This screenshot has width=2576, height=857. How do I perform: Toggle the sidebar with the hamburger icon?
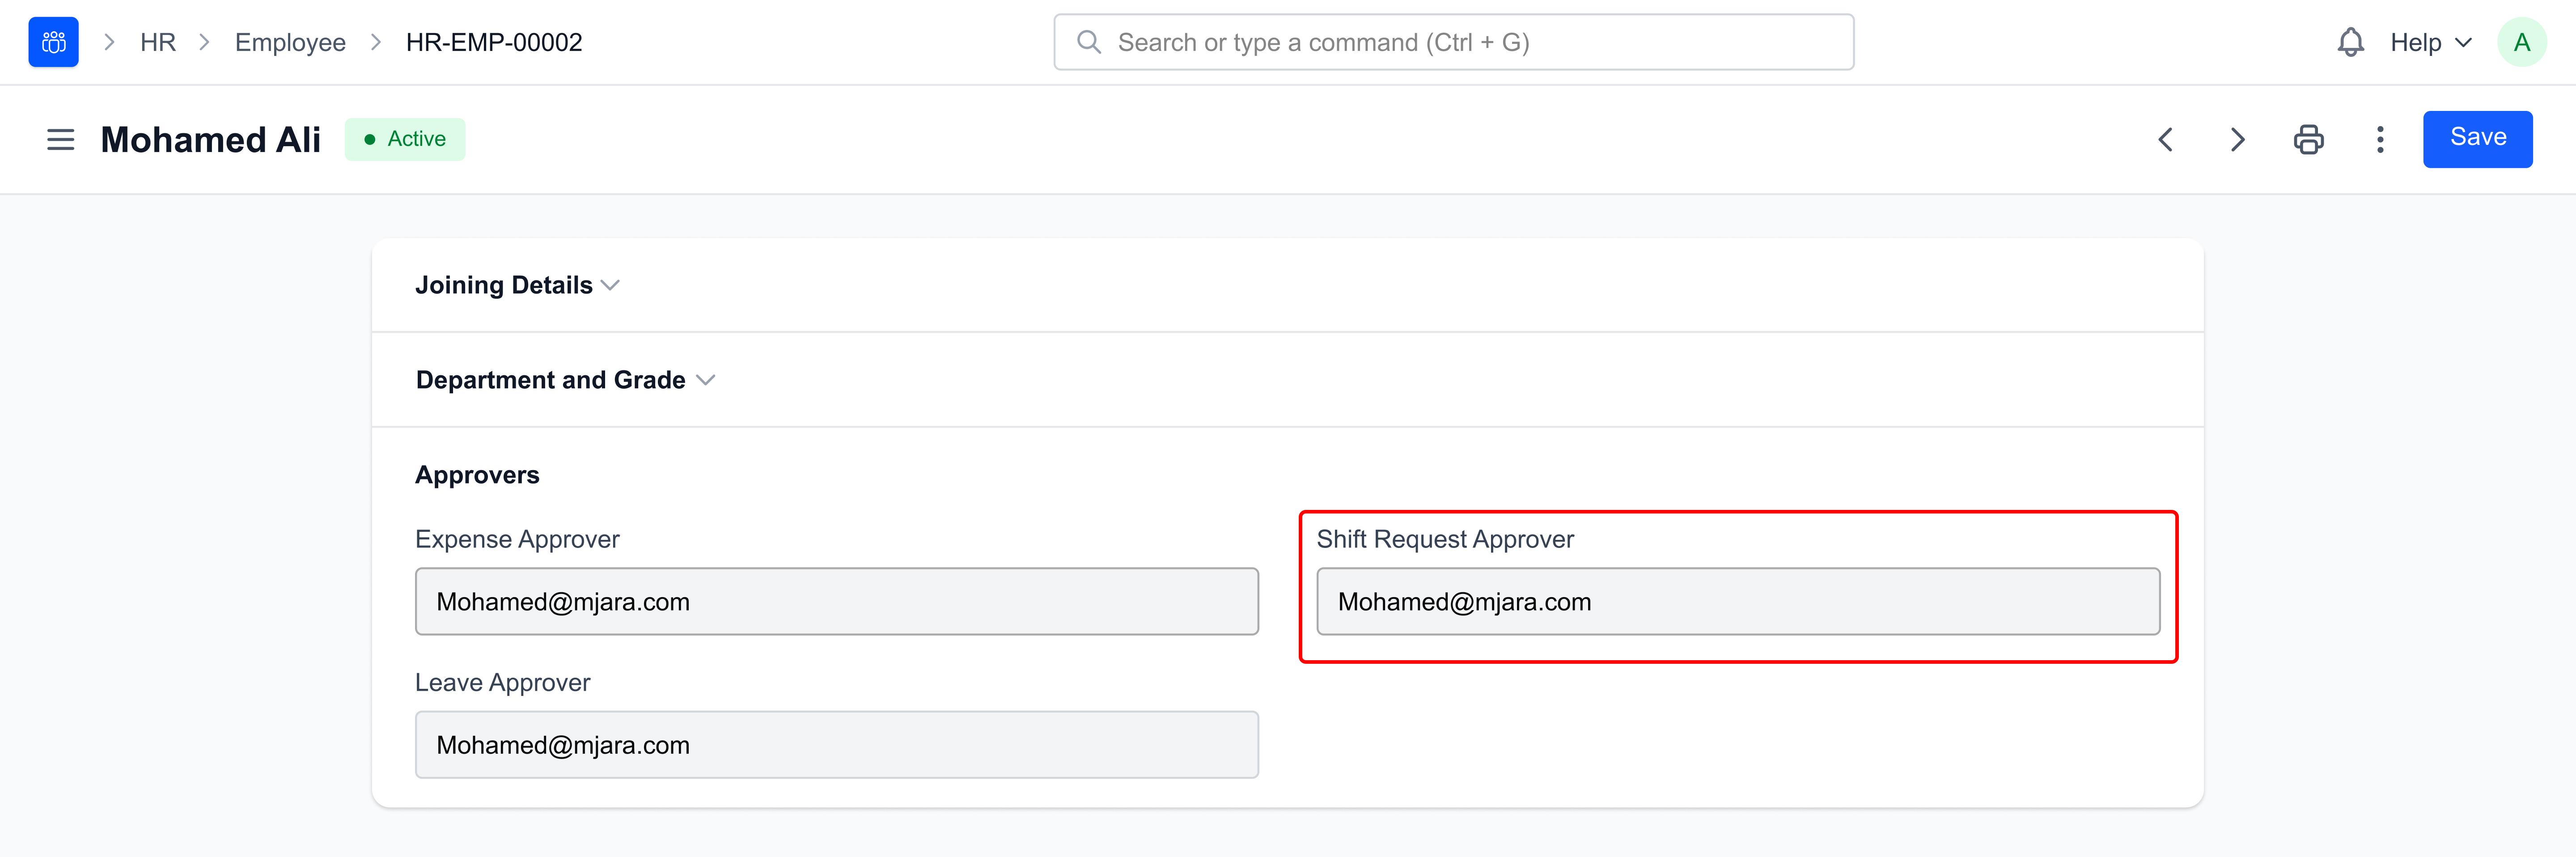tap(60, 139)
